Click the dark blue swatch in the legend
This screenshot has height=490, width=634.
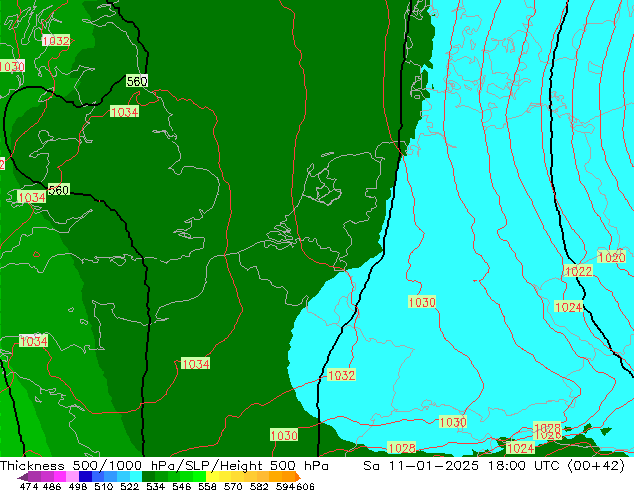[x=85, y=477]
